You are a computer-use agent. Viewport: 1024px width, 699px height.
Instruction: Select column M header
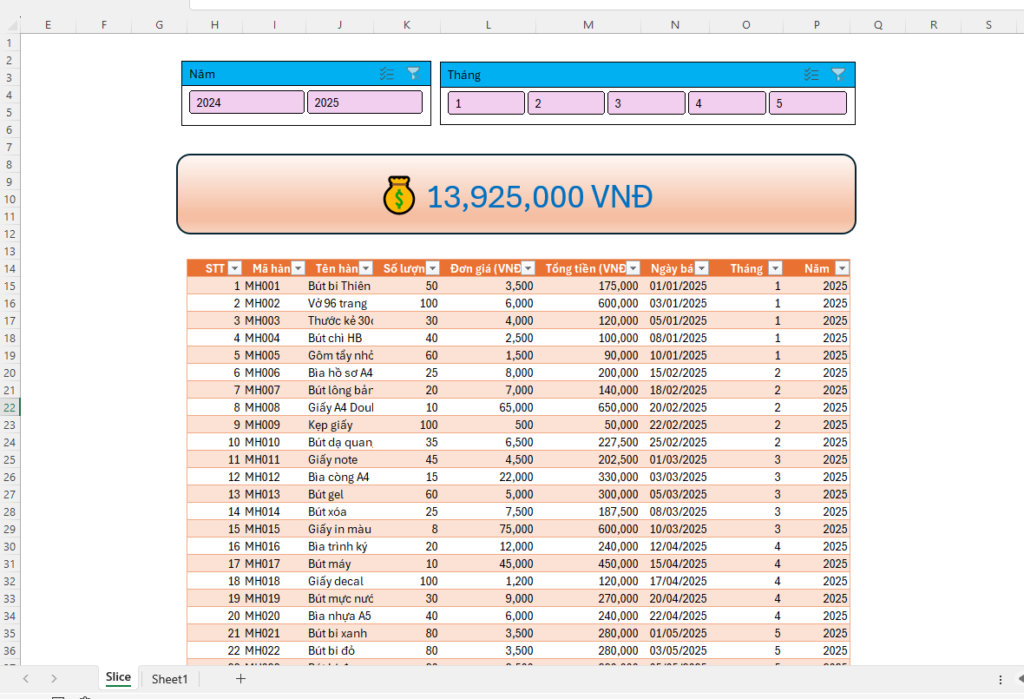tap(587, 25)
